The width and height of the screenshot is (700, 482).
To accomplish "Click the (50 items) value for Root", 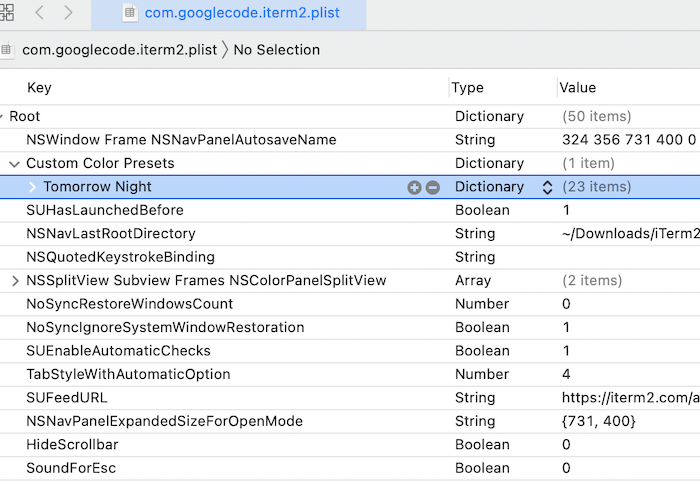I will click(597, 116).
